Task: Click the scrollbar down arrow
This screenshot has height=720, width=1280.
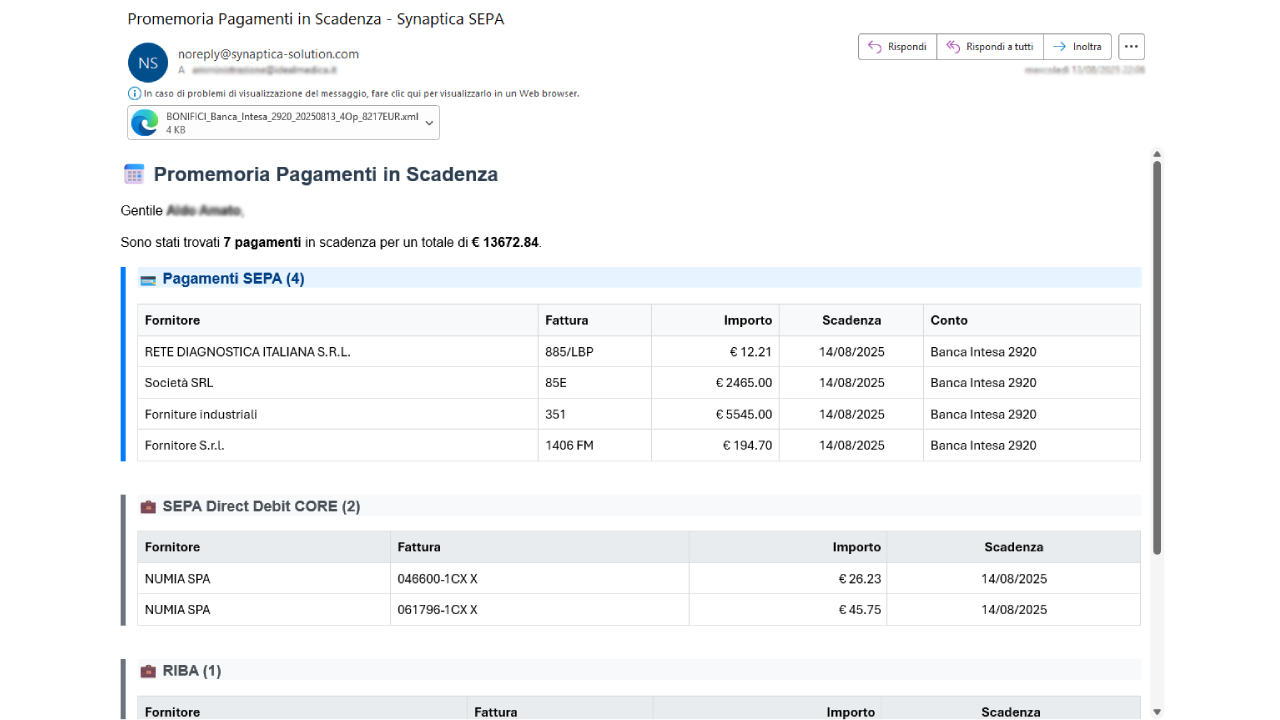Action: pyautogui.click(x=1157, y=712)
